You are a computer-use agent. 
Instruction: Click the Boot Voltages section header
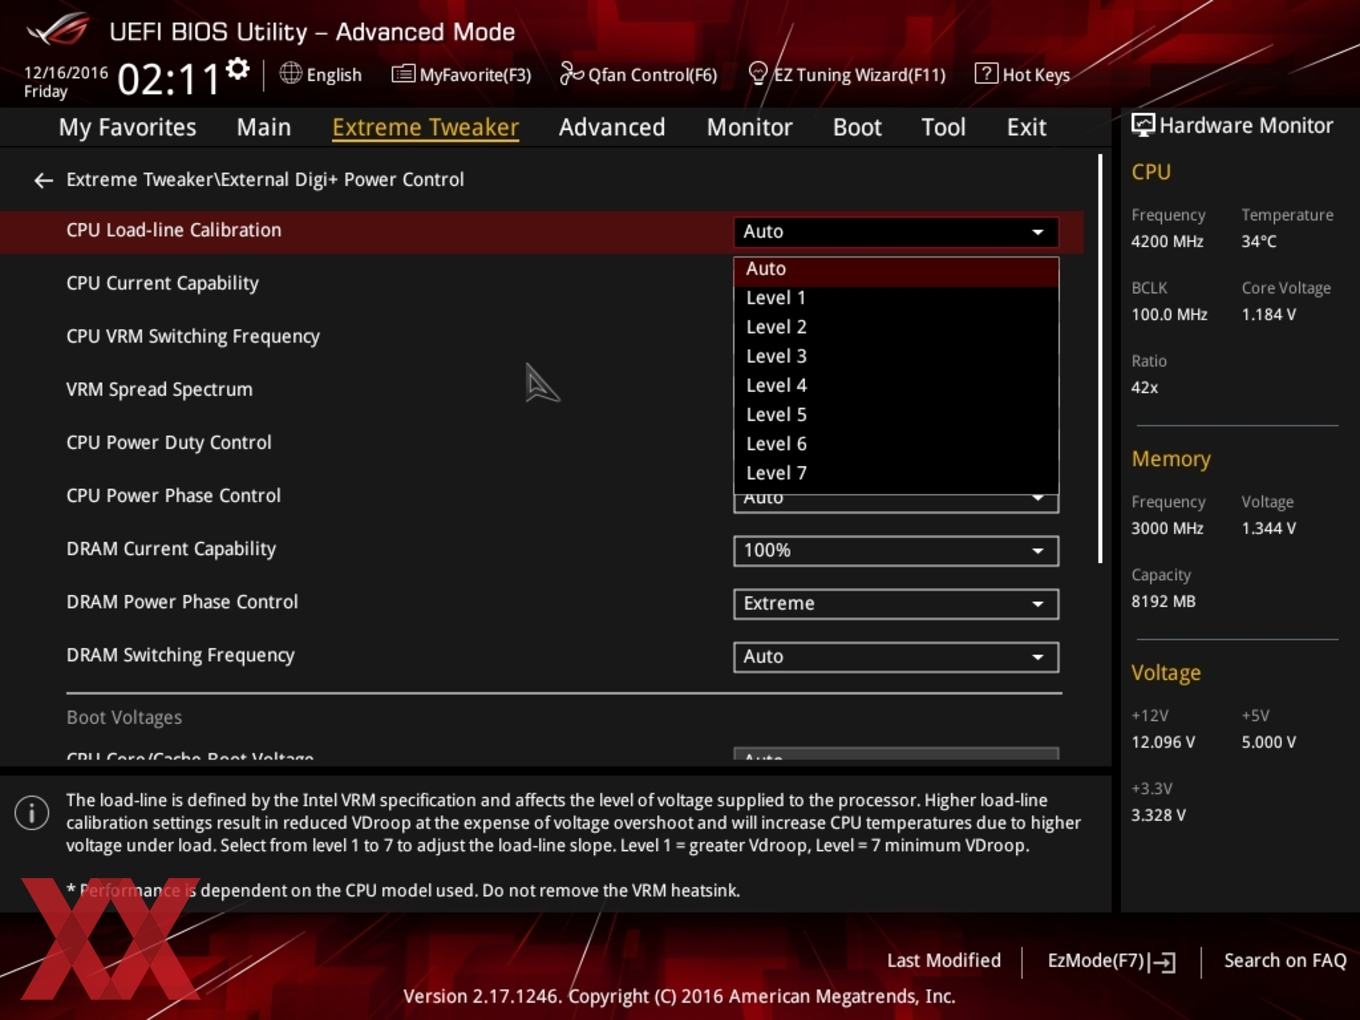[x=124, y=717]
